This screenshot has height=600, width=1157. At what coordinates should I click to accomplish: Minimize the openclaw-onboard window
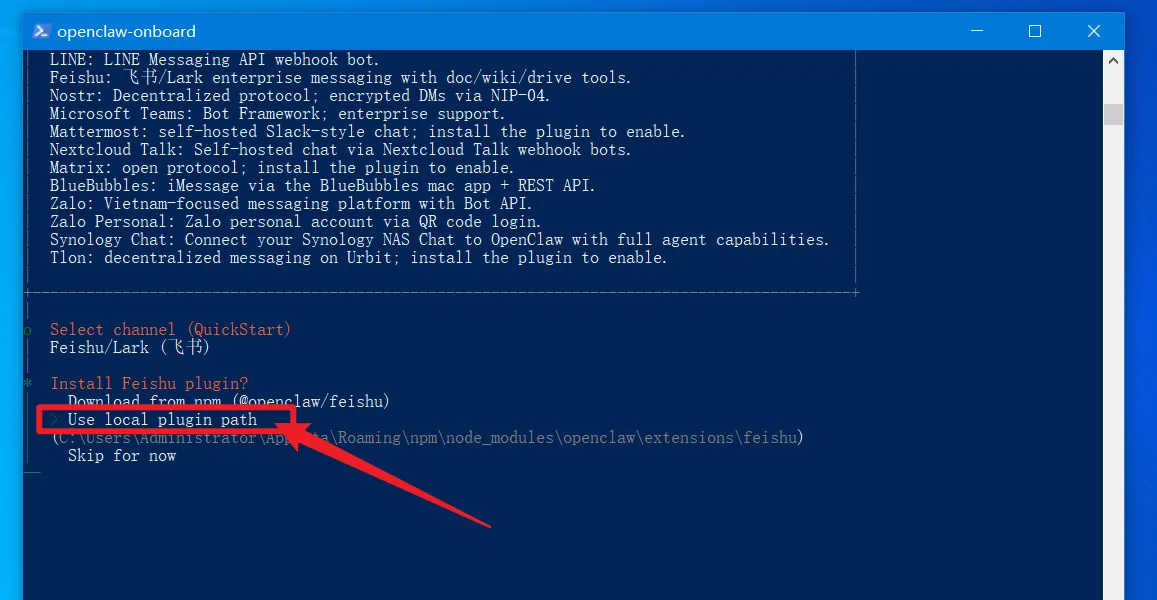click(977, 31)
